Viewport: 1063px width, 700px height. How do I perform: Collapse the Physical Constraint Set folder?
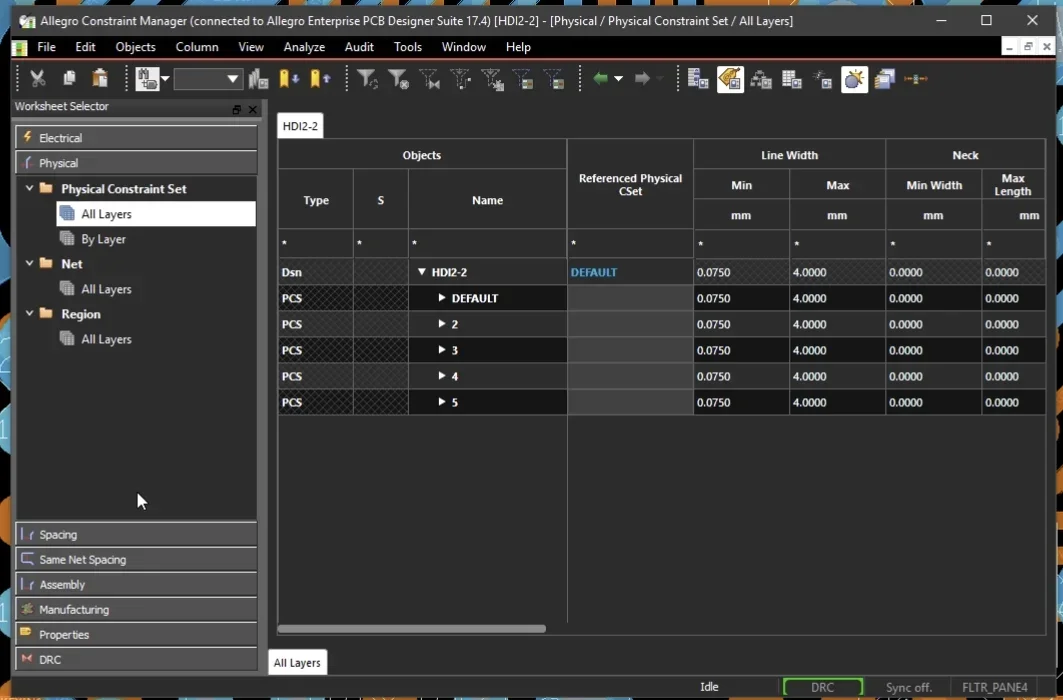[29, 188]
